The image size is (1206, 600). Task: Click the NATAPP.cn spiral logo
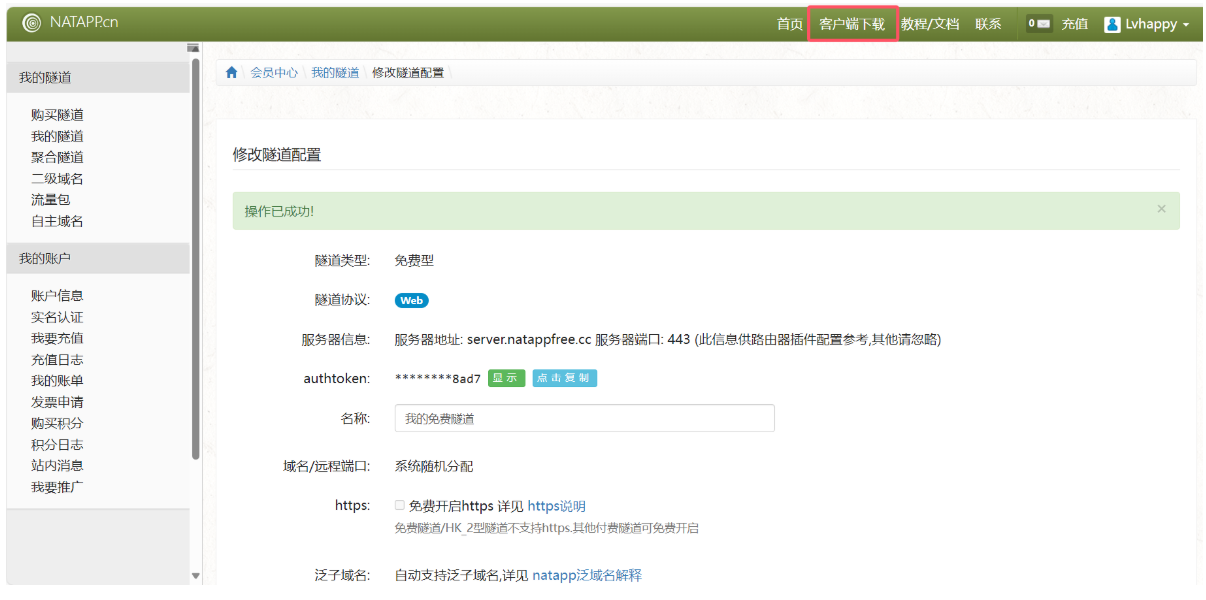click(31, 23)
